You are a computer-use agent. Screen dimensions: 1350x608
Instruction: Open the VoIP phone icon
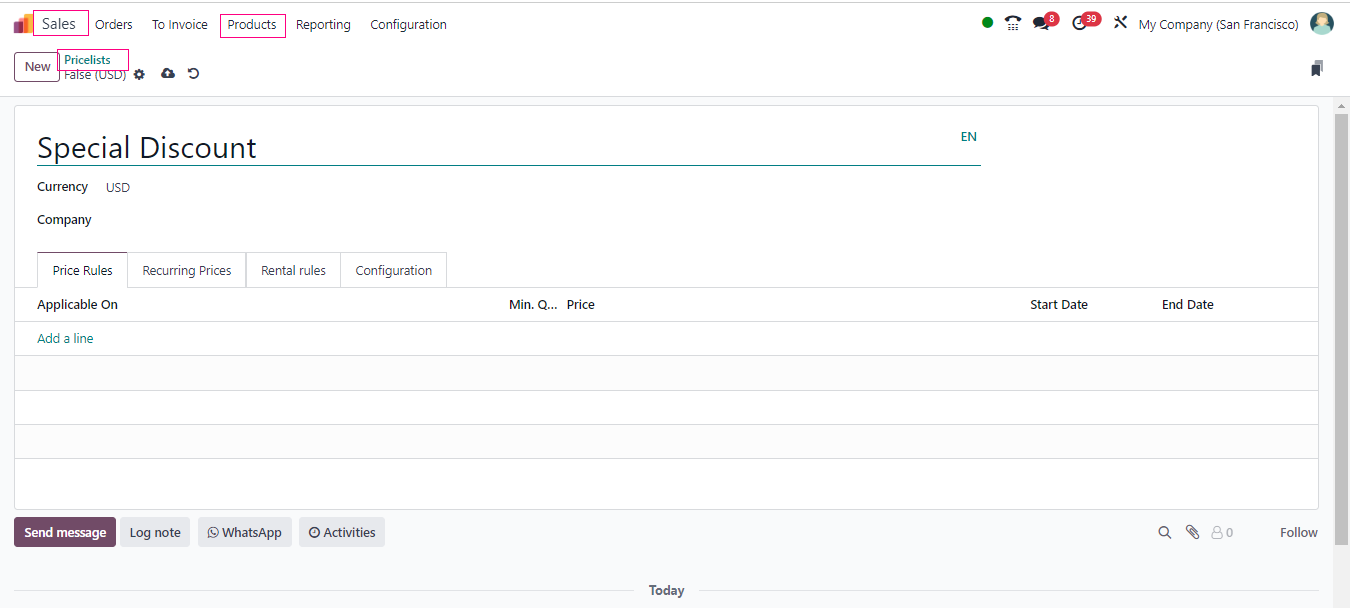pos(1013,24)
